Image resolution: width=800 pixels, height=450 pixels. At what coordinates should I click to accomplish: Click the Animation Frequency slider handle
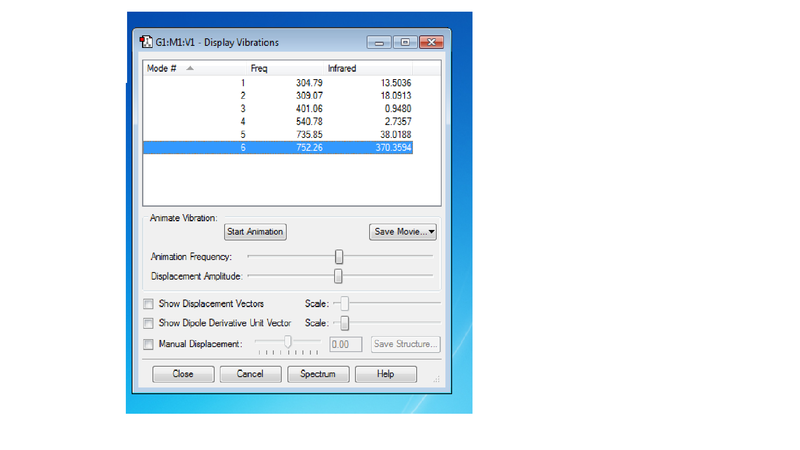pyautogui.click(x=339, y=257)
